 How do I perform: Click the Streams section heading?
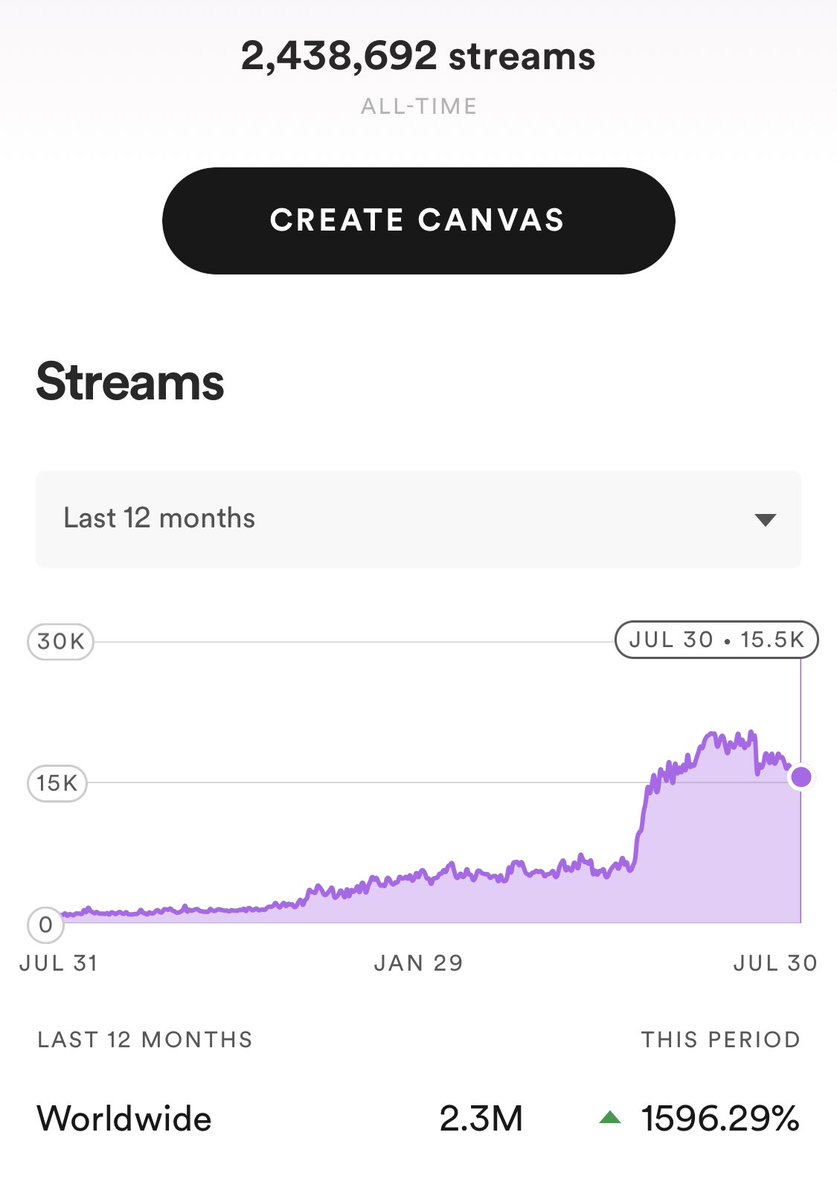tap(130, 382)
